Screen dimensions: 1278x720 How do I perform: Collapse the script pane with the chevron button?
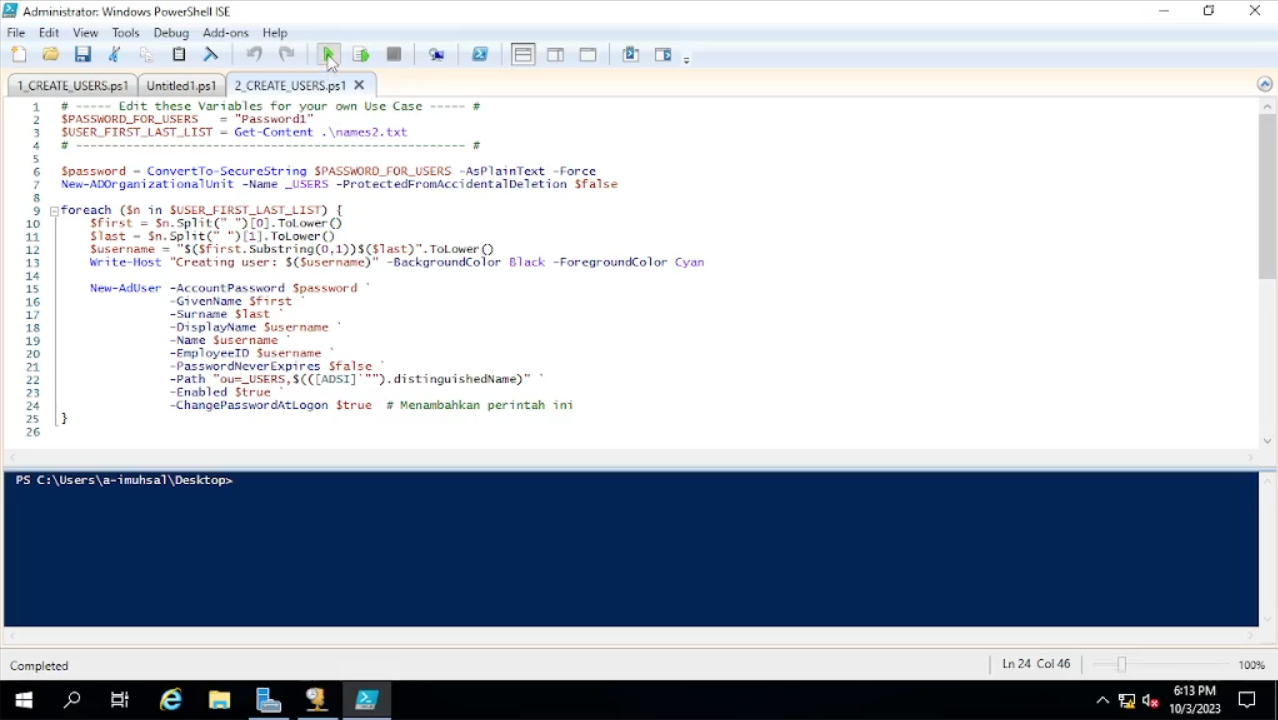(x=1265, y=85)
